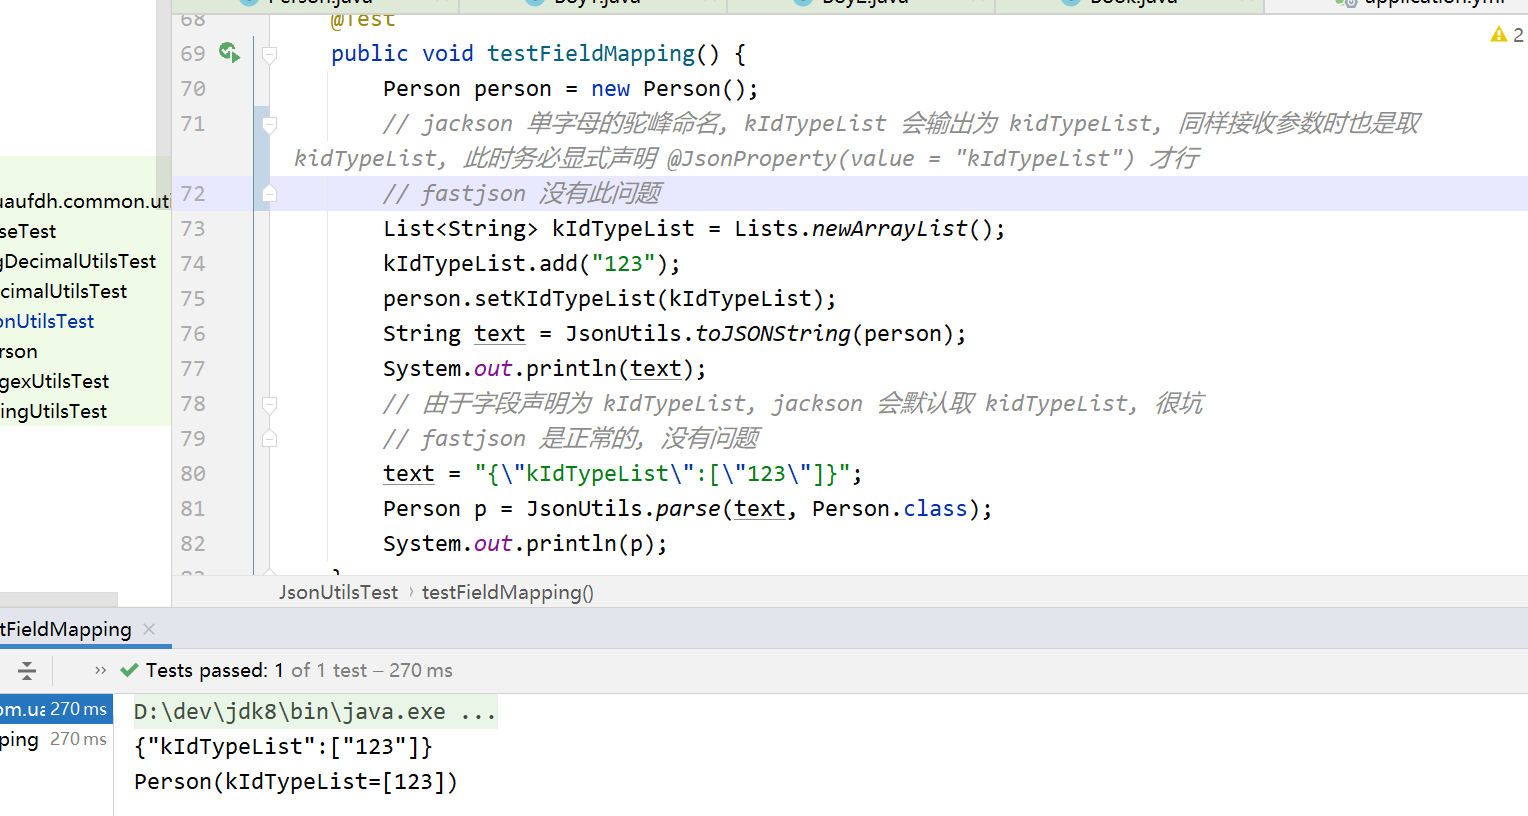Place the cursor on 'testFieldMapping' method name
1528x816 pixels.
tap(591, 54)
